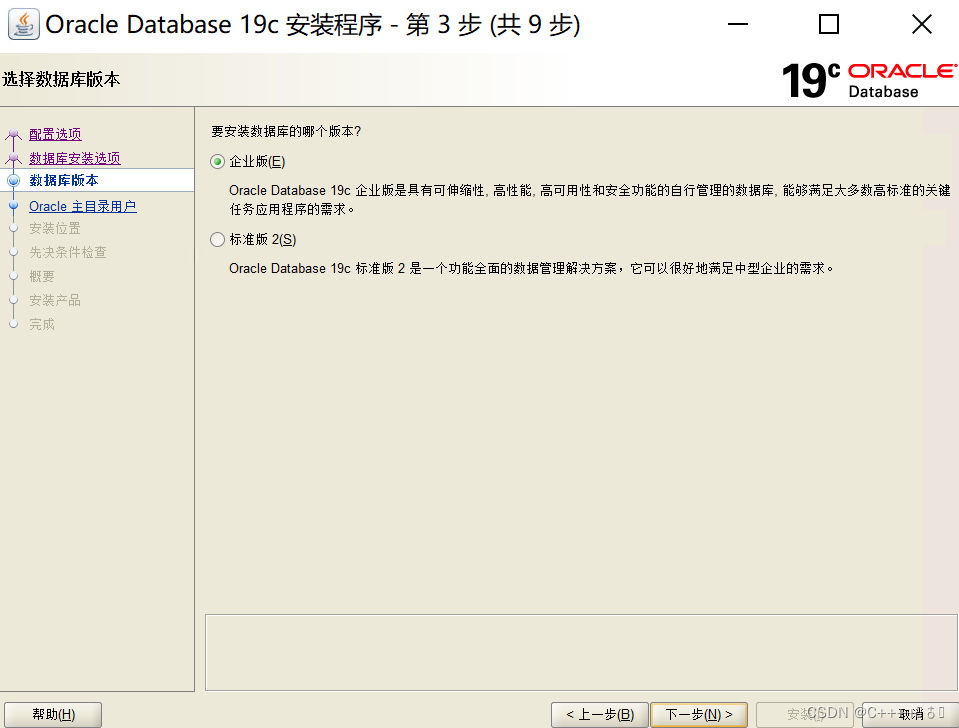Click the 安装位置 step label
This screenshot has width=959, height=728.
pyautogui.click(x=55, y=228)
